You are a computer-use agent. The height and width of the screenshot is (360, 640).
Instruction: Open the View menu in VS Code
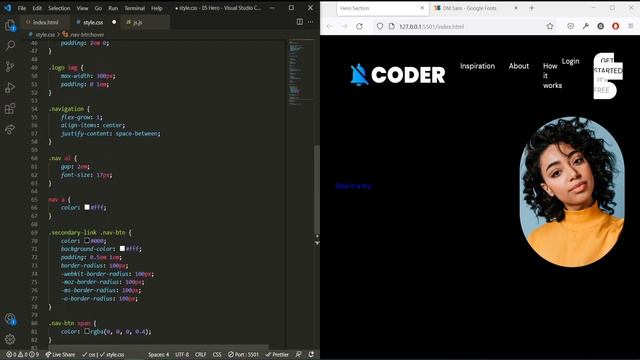point(82,8)
